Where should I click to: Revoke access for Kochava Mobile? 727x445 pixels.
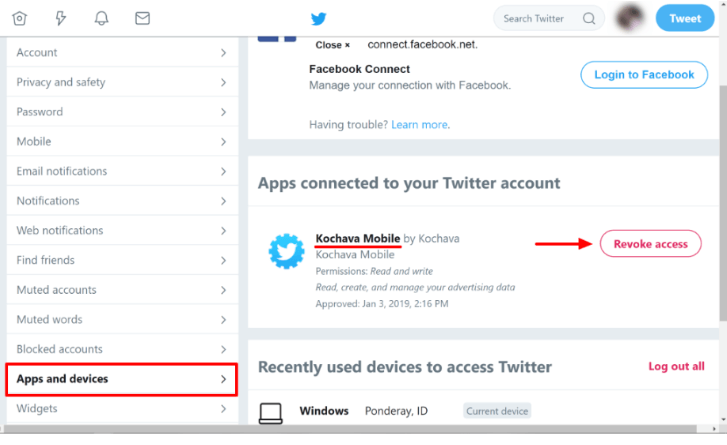coord(650,244)
